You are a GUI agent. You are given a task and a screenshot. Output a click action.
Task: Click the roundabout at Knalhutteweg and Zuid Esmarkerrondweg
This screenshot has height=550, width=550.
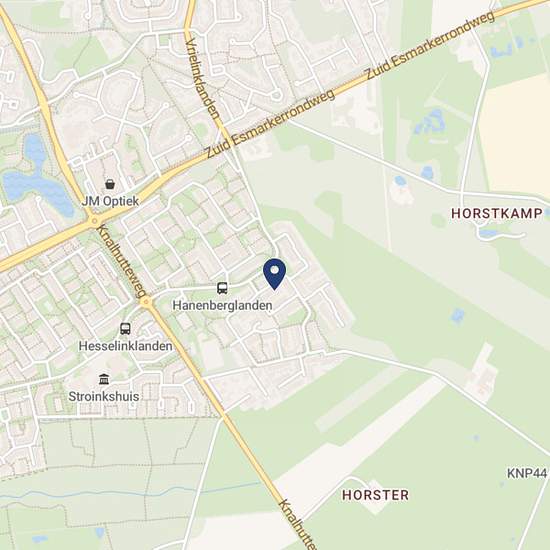point(94,221)
